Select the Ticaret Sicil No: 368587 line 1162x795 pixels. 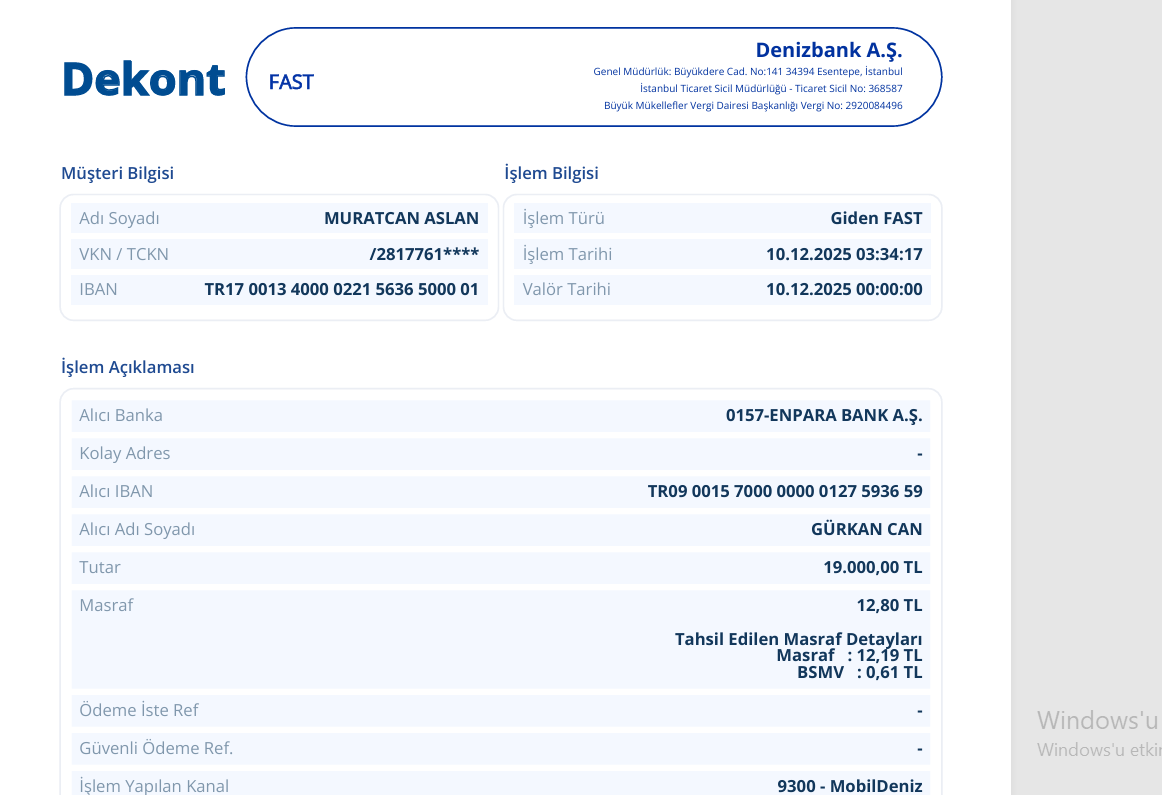pyautogui.click(x=771, y=88)
